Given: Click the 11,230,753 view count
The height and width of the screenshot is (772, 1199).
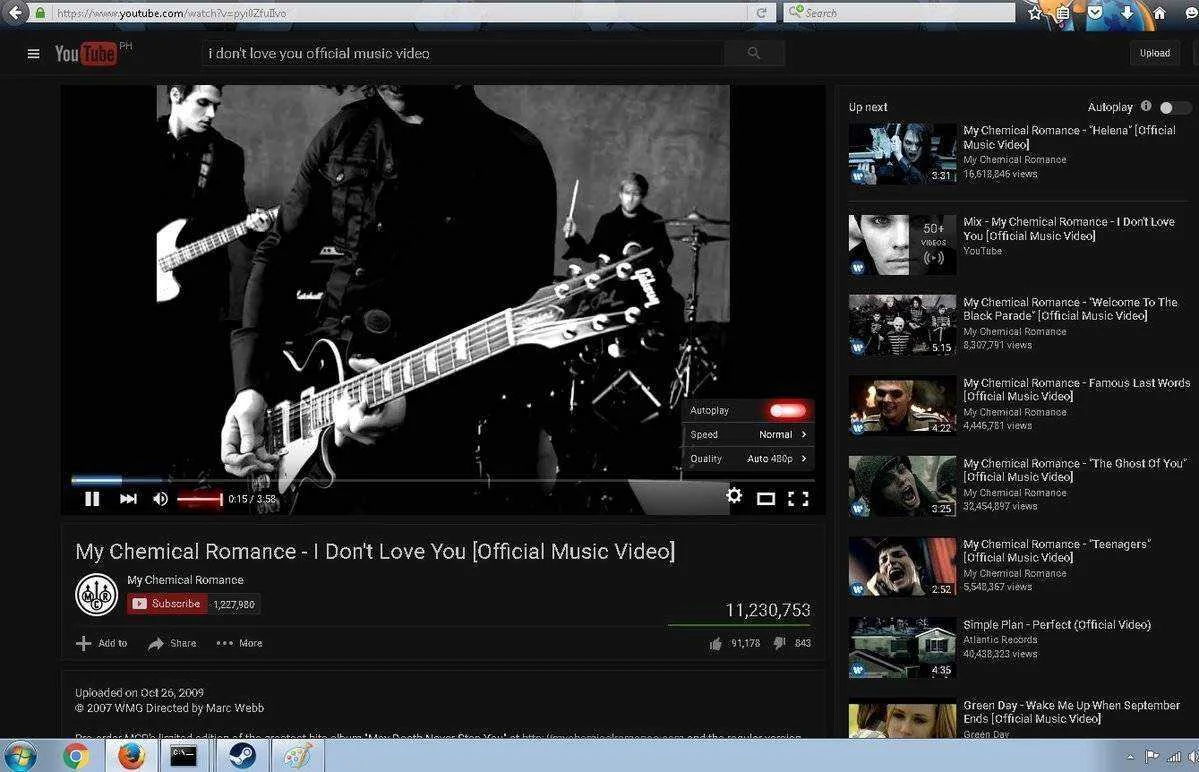Looking at the screenshot, I should tap(768, 610).
